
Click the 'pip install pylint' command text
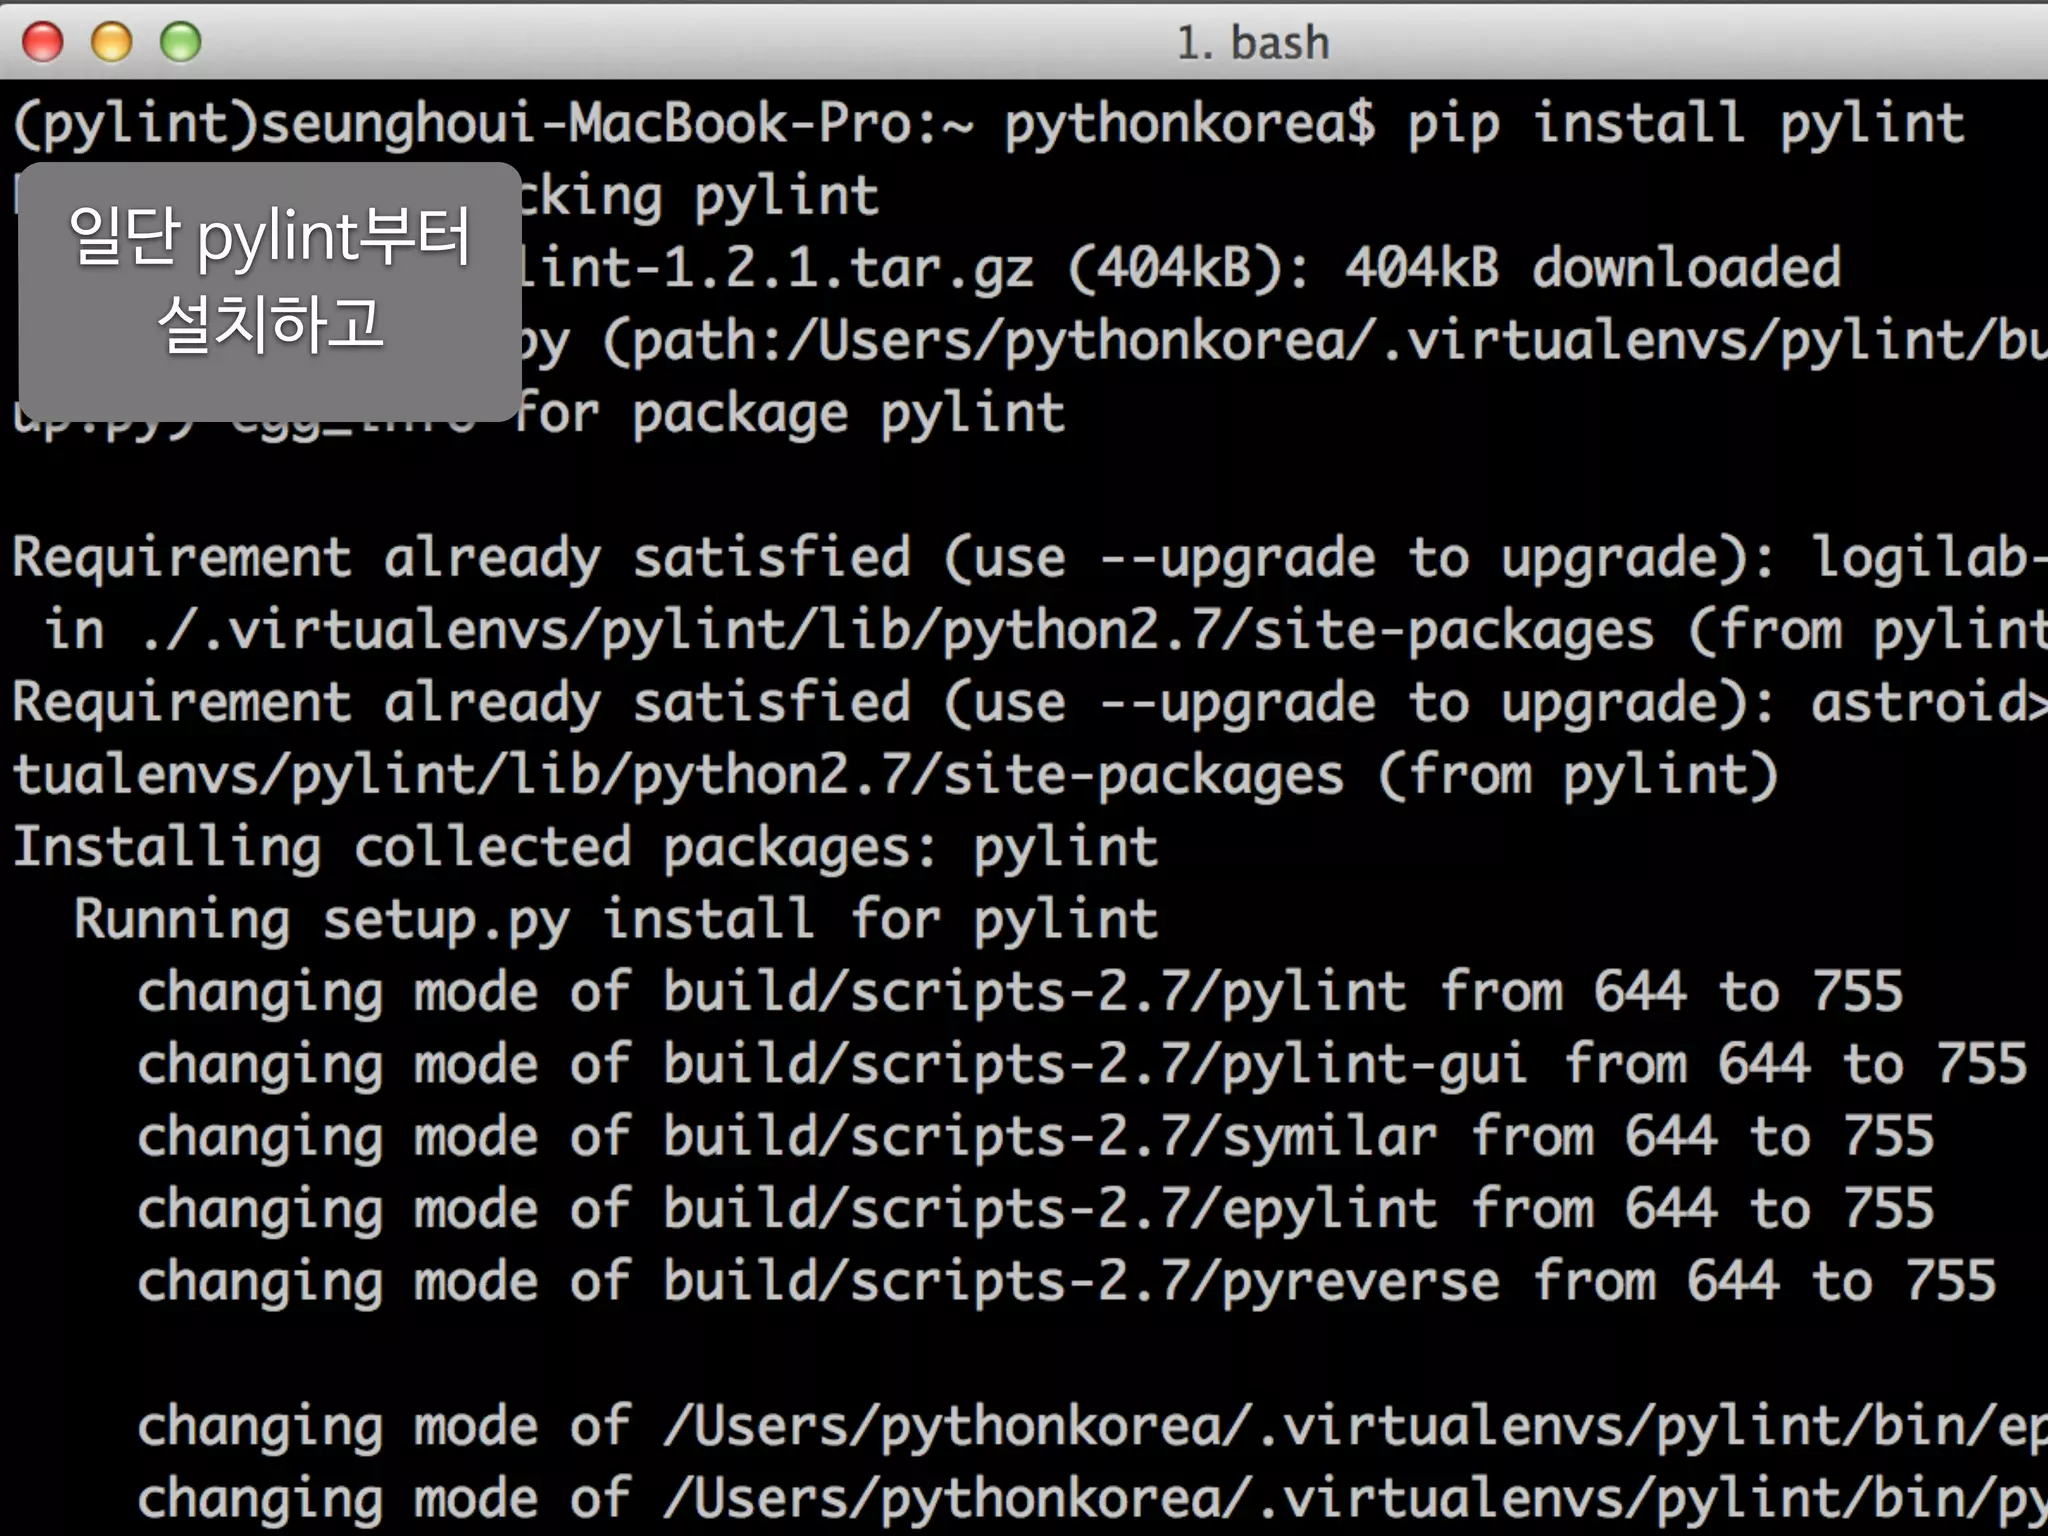coord(1686,125)
